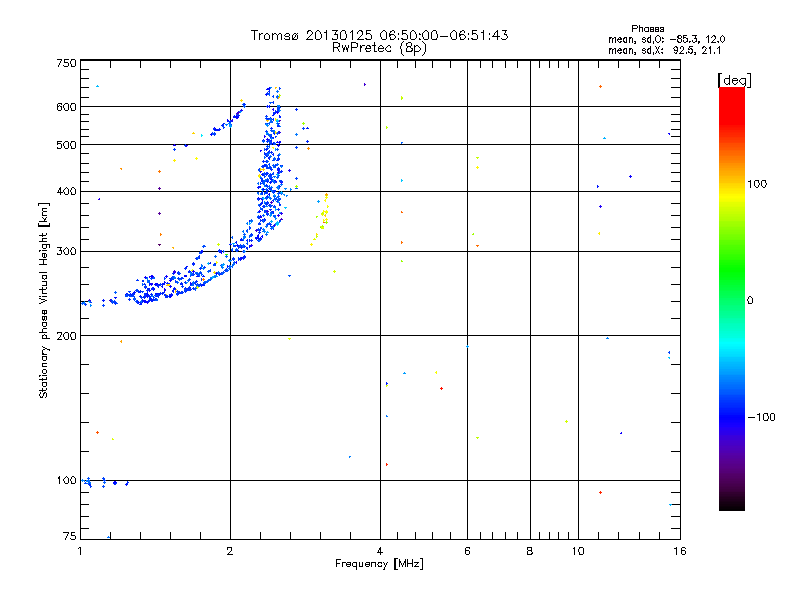Viewport: 800px width, 600px height.
Task: Click the y-axis label '500'
Action: click(66, 145)
